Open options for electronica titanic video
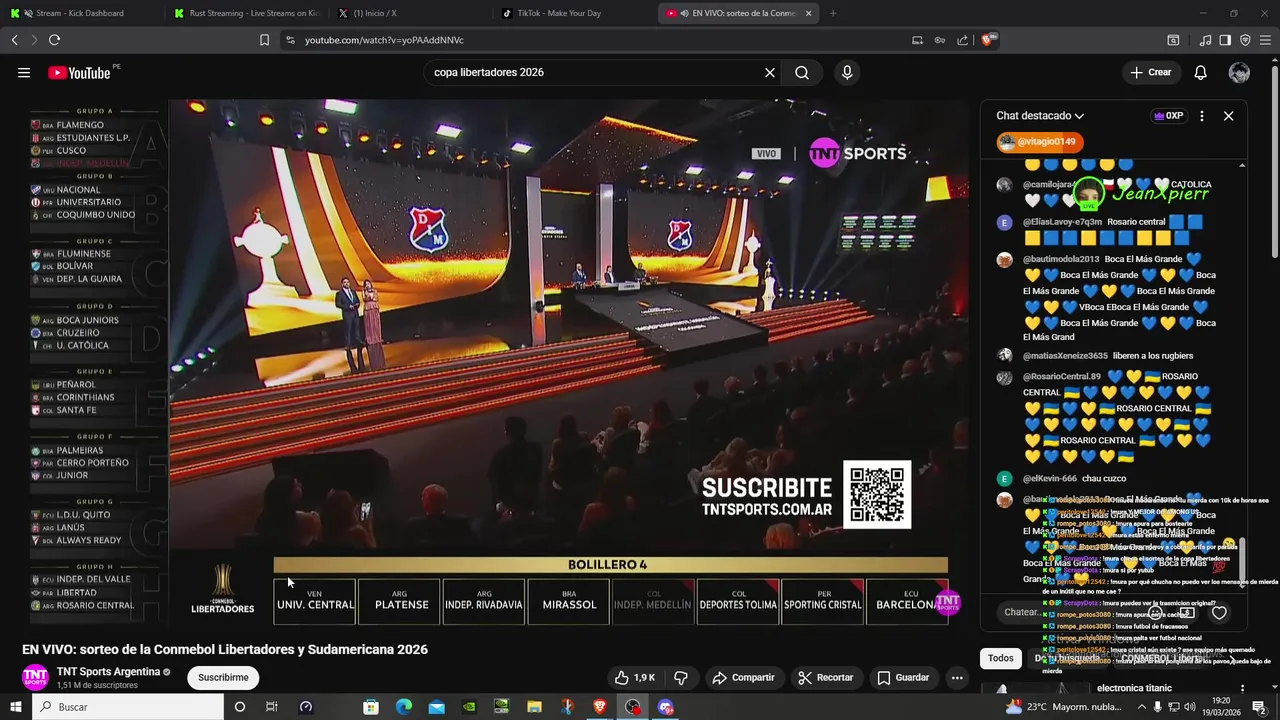This screenshot has height=720, width=1280. click(x=1242, y=688)
